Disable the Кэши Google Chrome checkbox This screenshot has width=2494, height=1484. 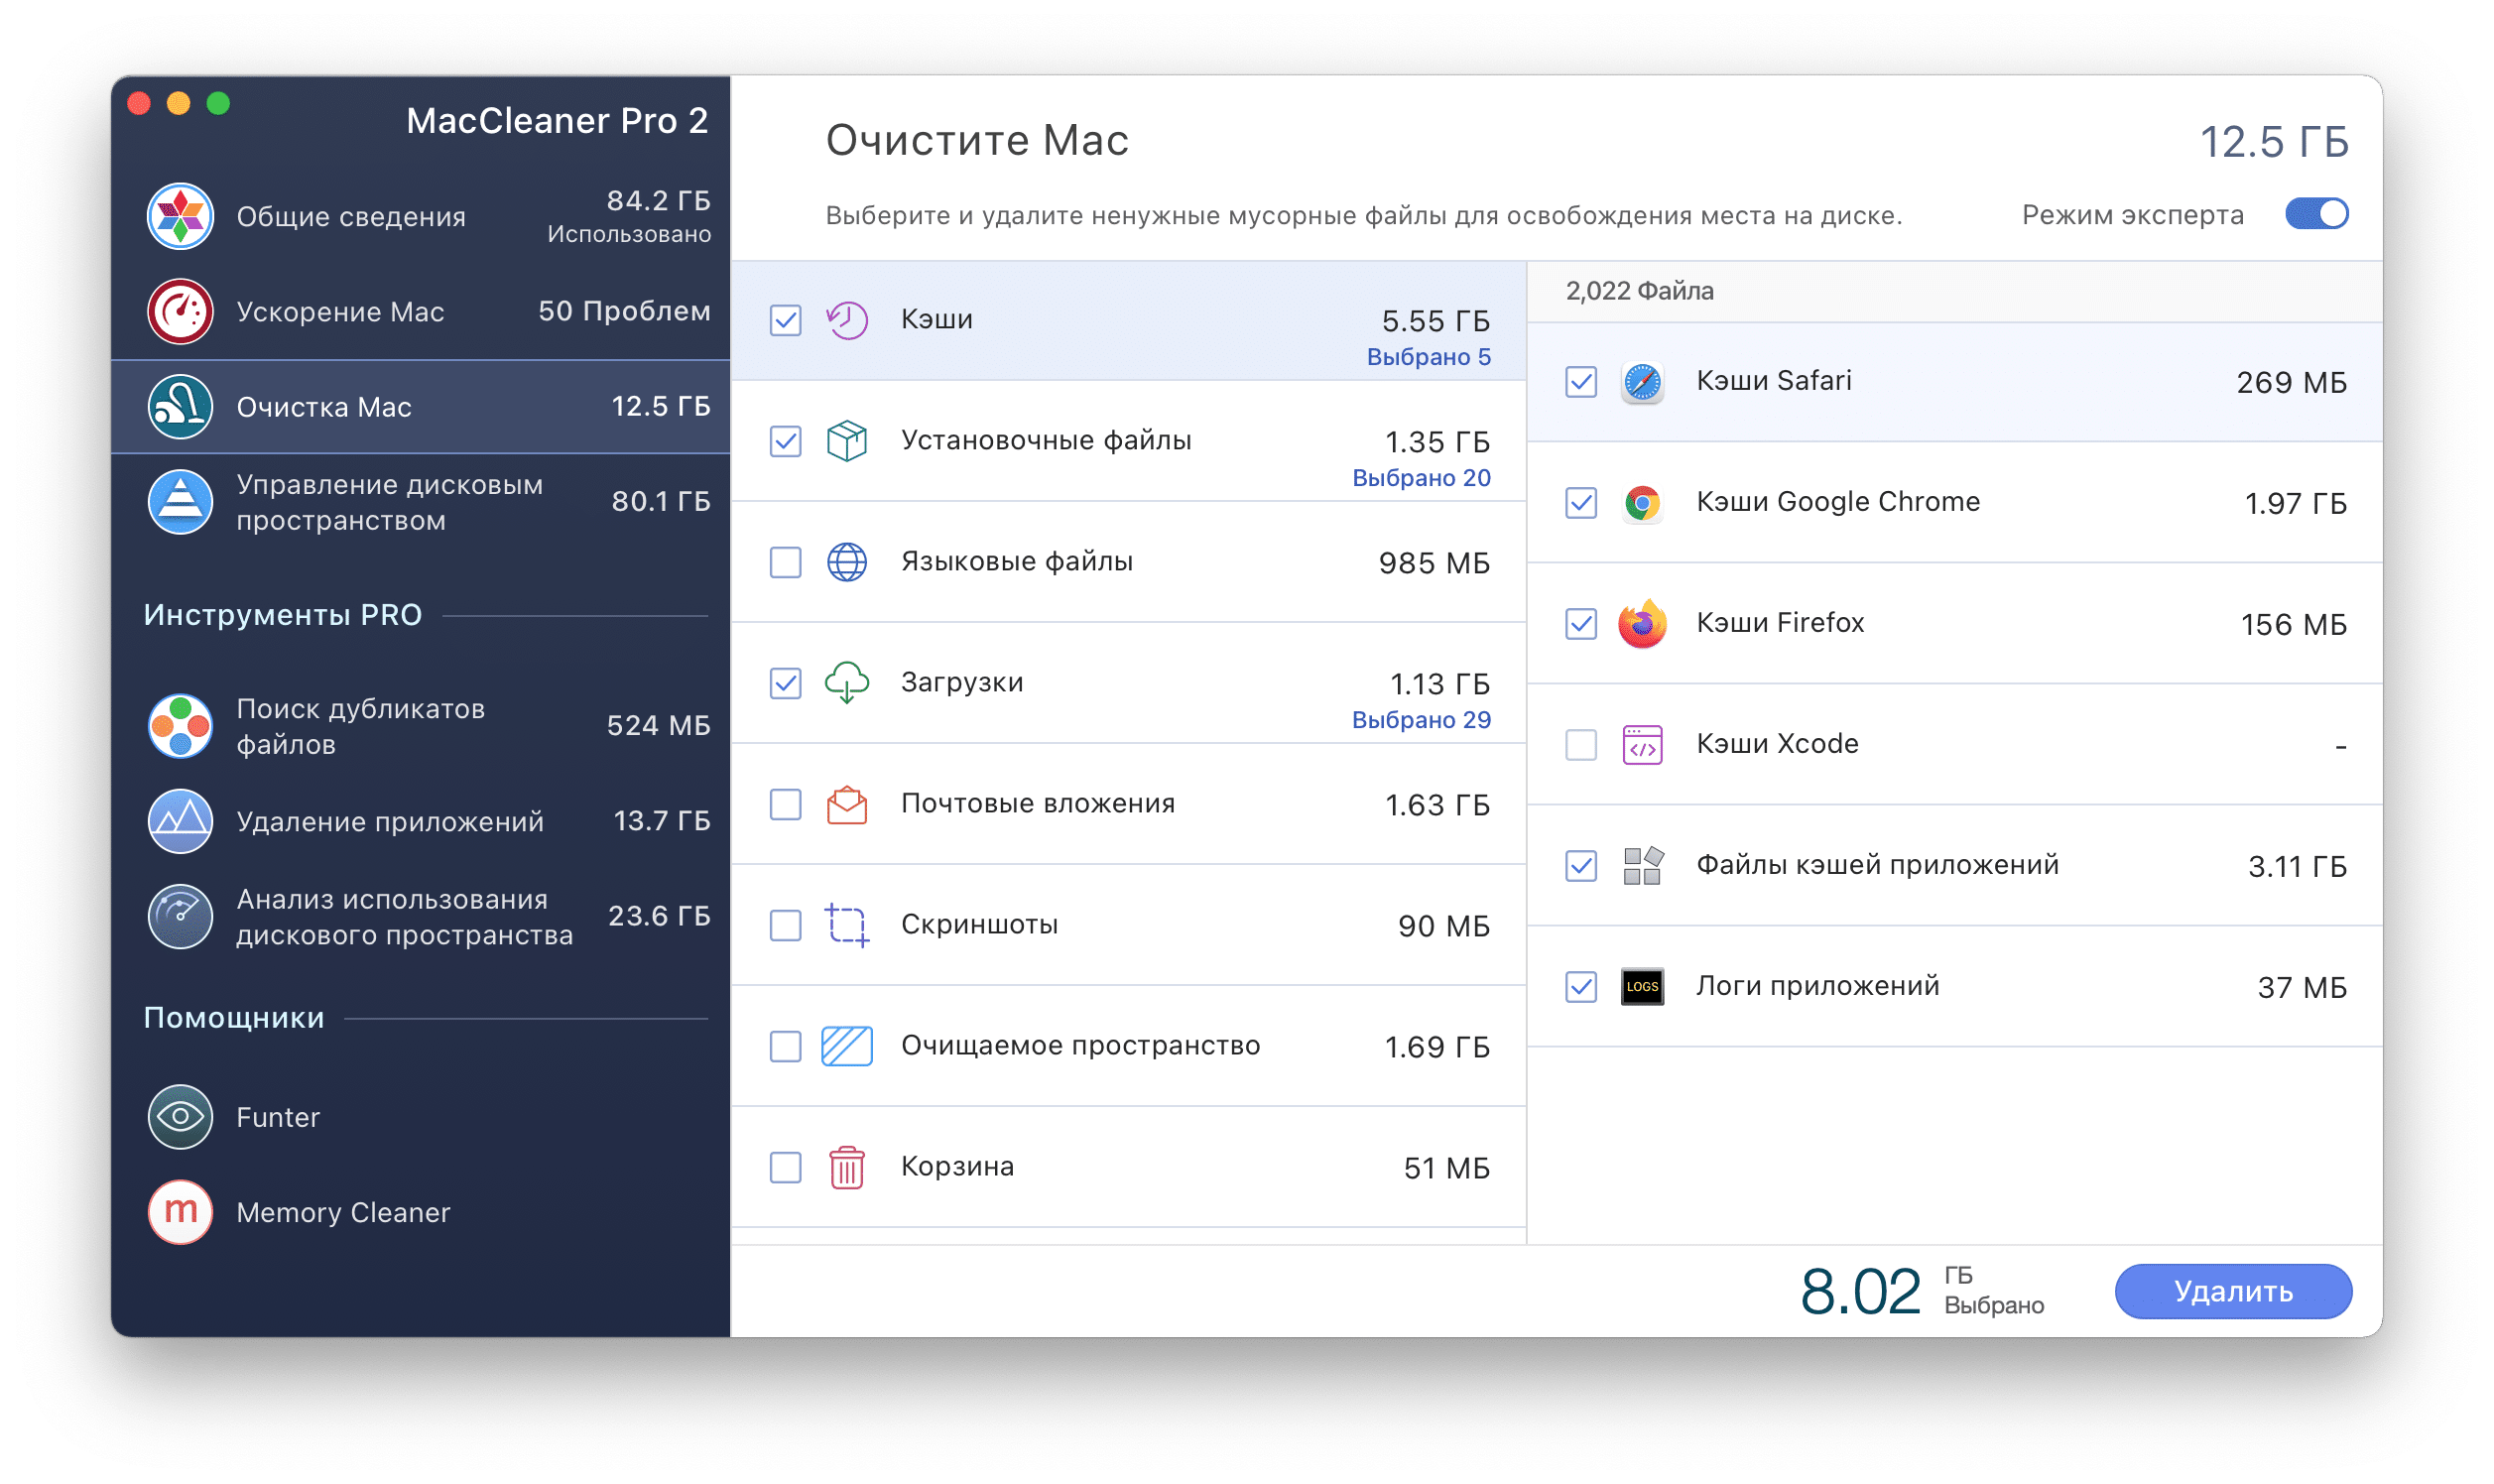coord(1584,502)
